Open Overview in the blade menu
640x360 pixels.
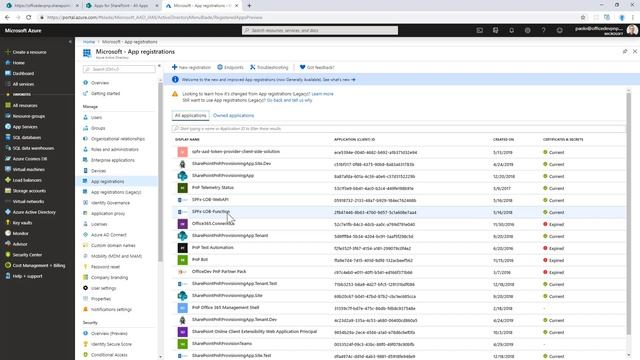100,83
